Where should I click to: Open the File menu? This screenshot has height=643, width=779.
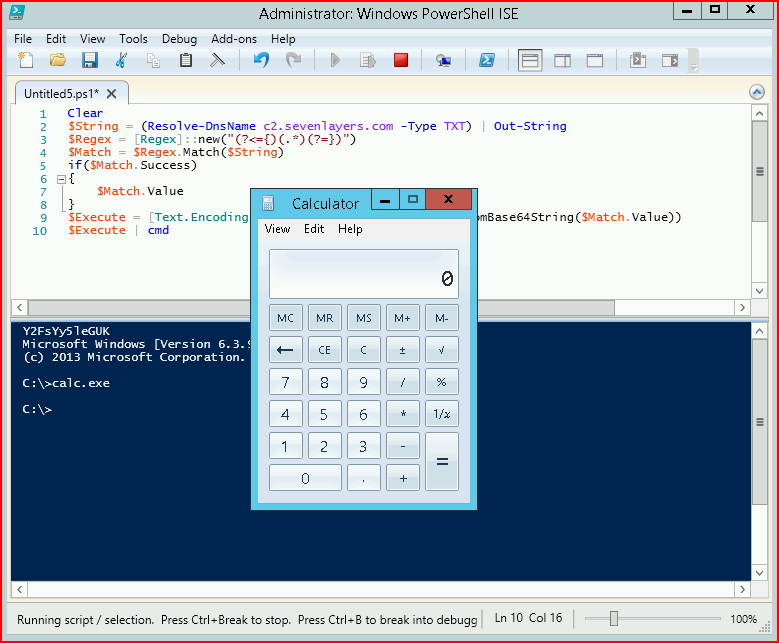(23, 39)
